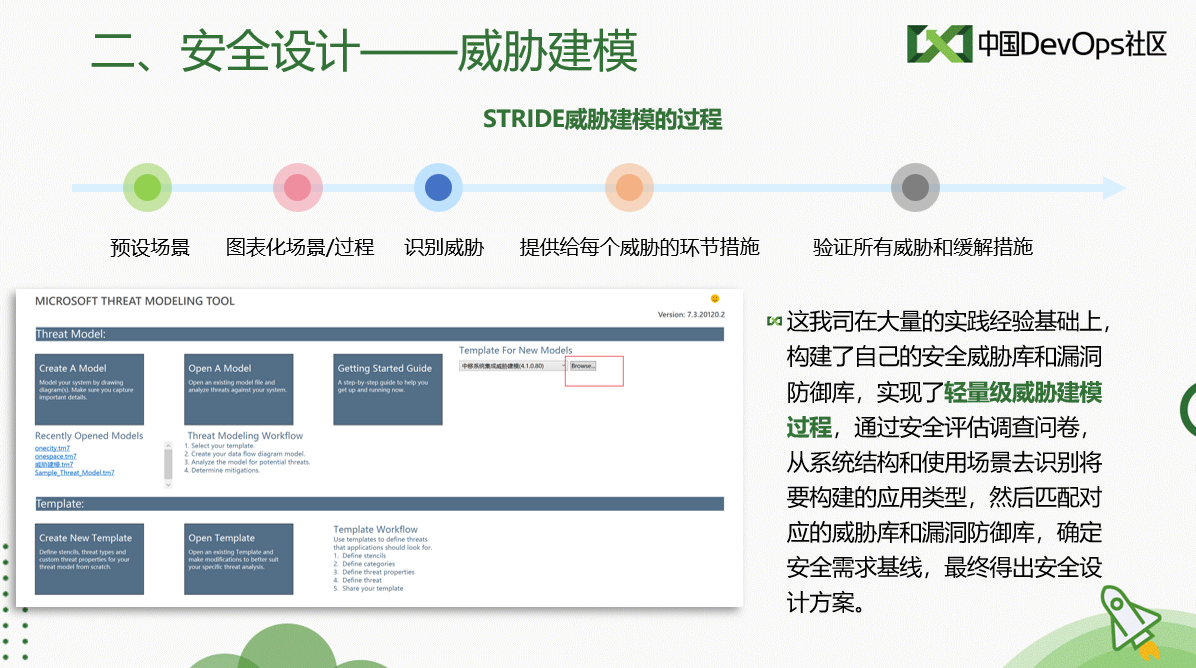This screenshot has height=668, width=1196.
Task: Click '4. Determine mitigations.' step
Action: pyautogui.click(x=222, y=470)
